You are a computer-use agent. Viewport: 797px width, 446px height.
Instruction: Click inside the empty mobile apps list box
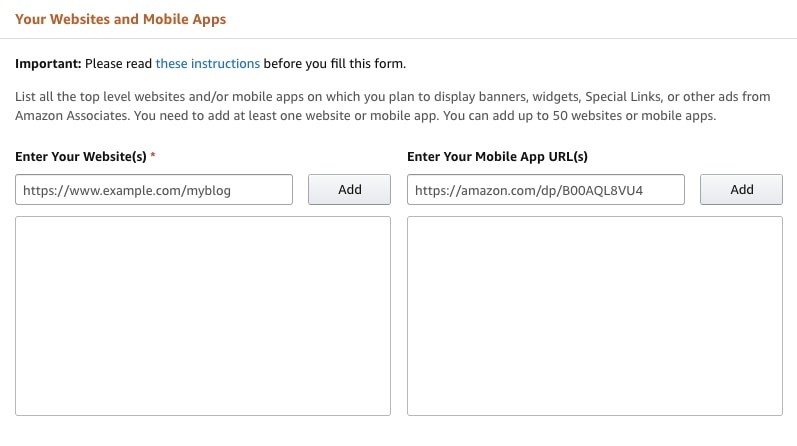[595, 315]
